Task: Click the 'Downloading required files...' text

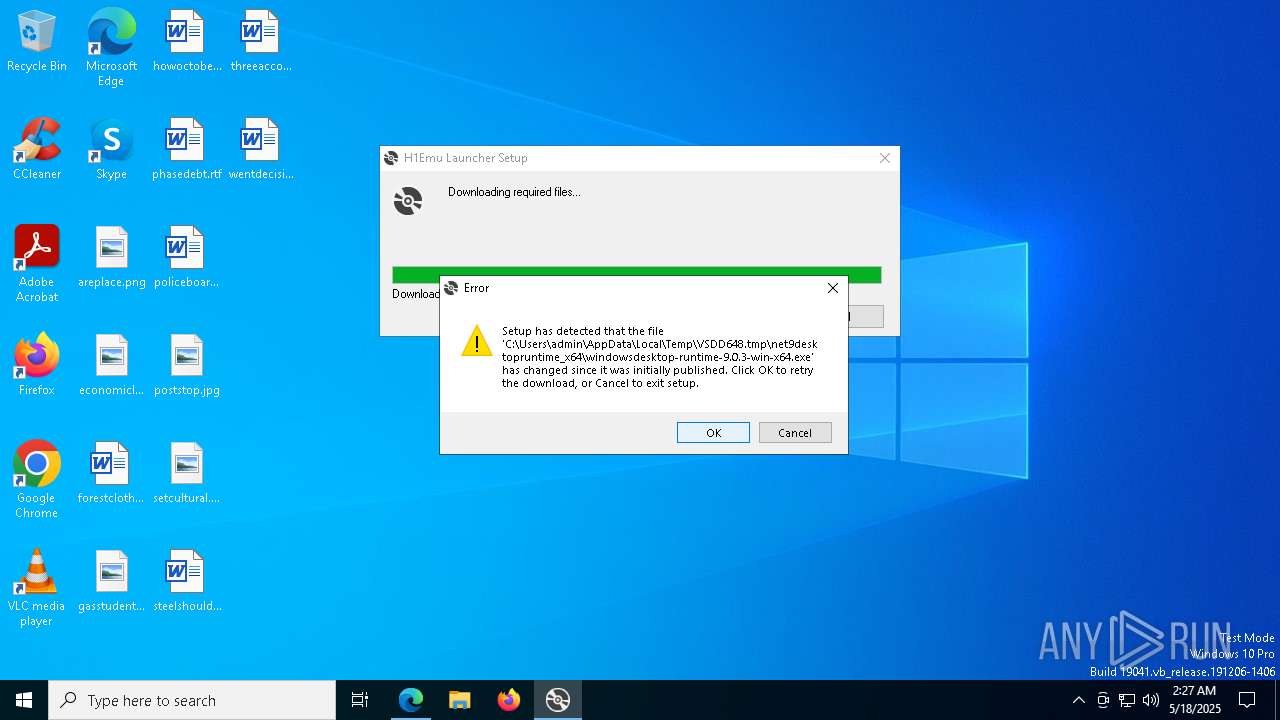Action: click(514, 192)
